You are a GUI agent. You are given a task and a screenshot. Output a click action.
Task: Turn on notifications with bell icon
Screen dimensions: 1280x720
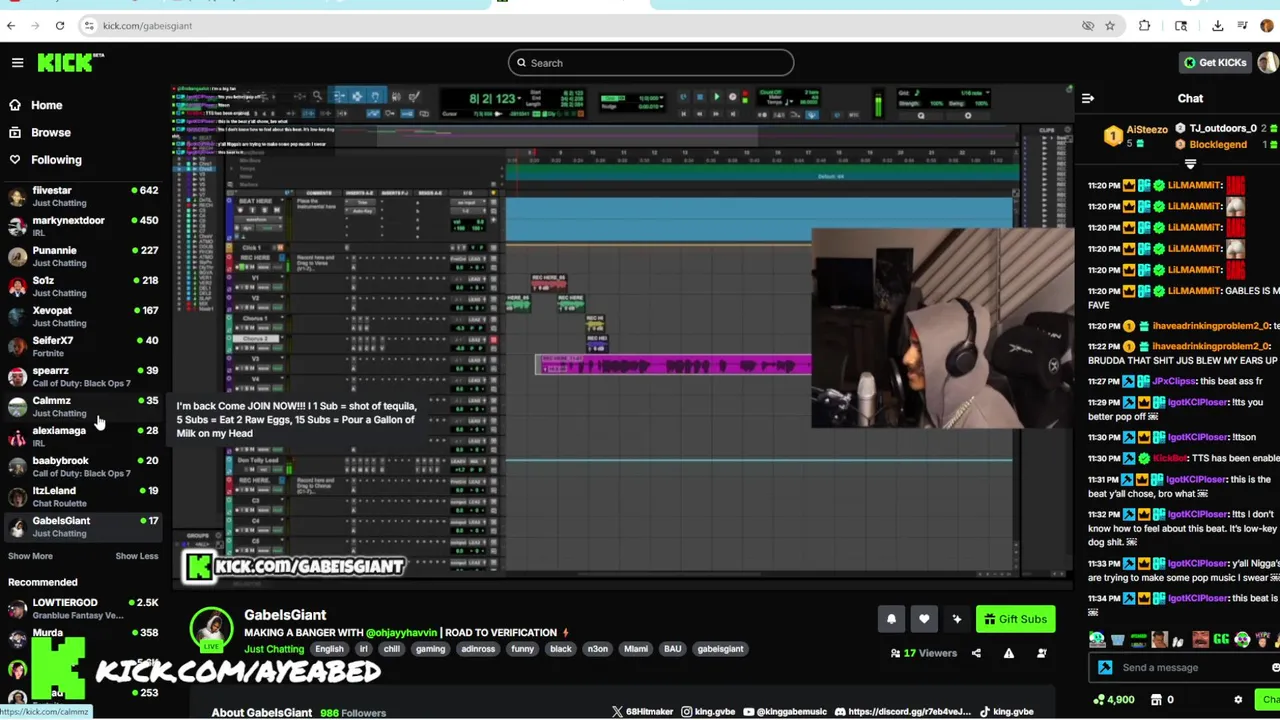pyautogui.click(x=891, y=619)
